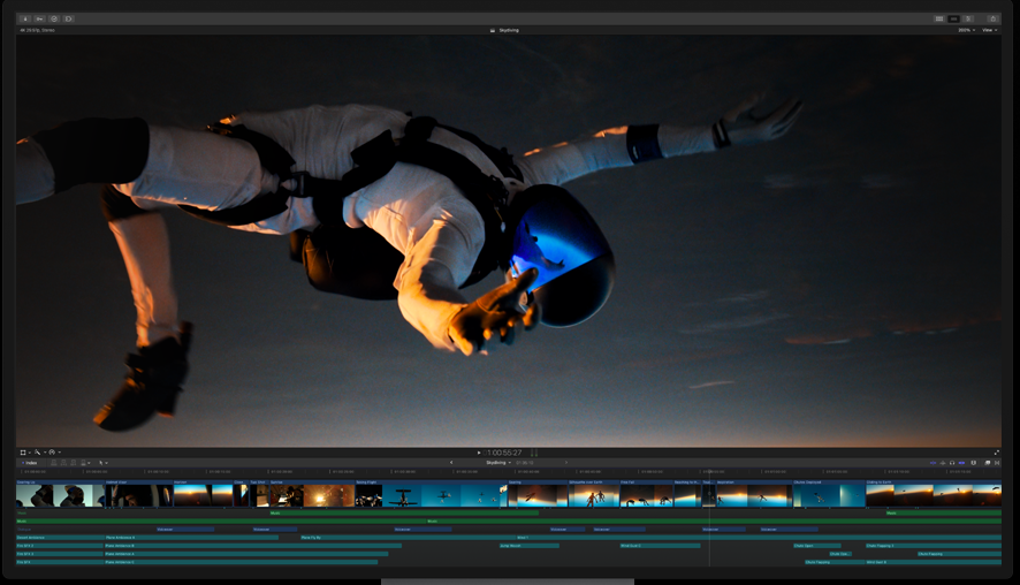Toggle solo headphones icon in the timeline

pos(952,463)
